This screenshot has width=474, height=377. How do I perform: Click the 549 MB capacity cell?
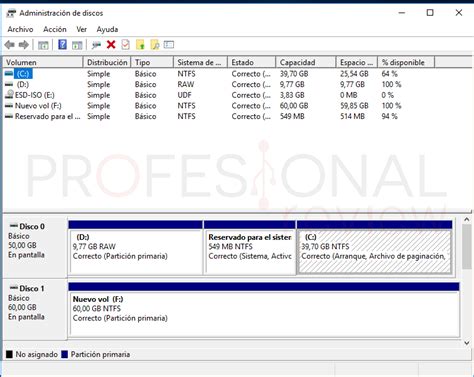pyautogui.click(x=292, y=116)
